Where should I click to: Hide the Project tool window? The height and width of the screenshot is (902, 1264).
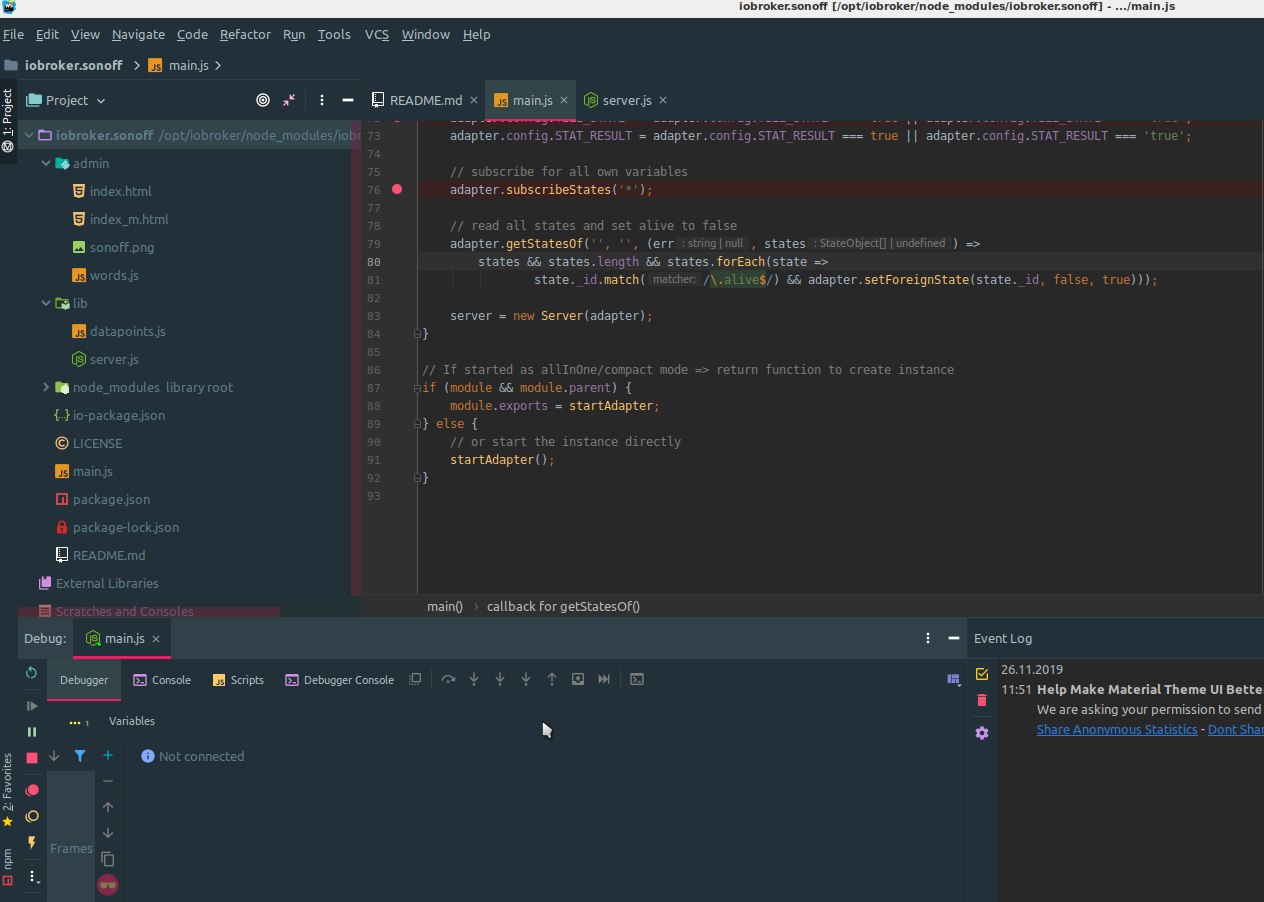point(348,100)
